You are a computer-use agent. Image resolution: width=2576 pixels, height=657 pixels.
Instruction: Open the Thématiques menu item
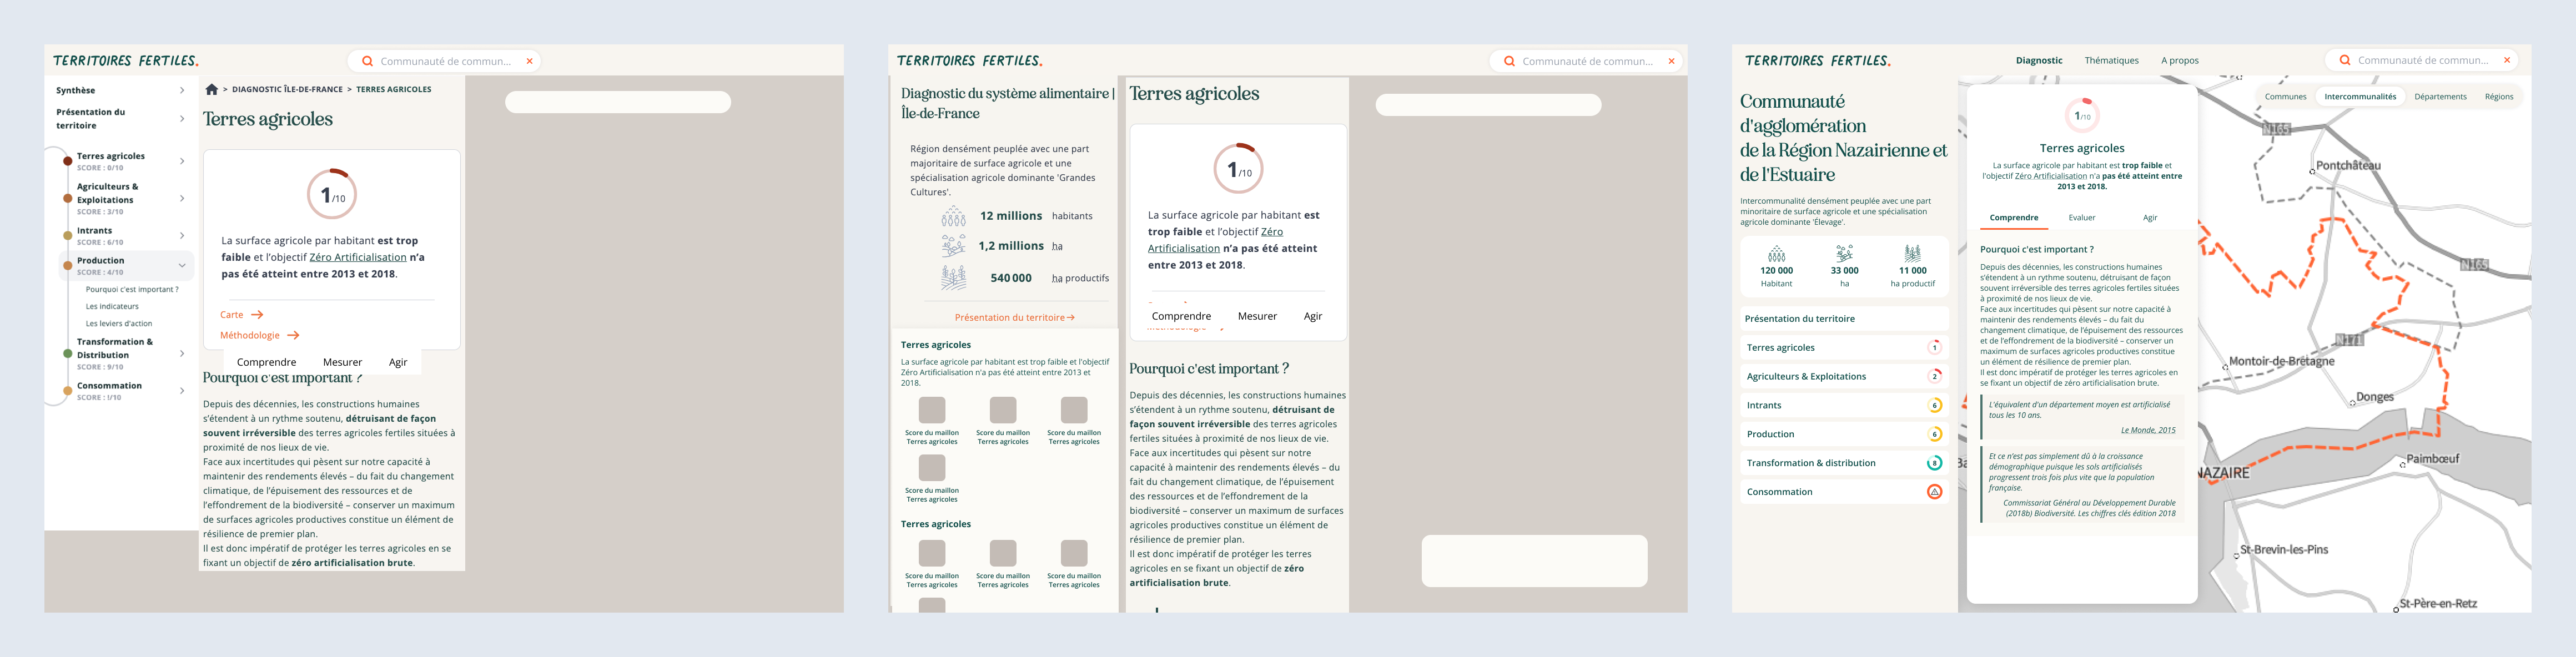[x=2111, y=60]
